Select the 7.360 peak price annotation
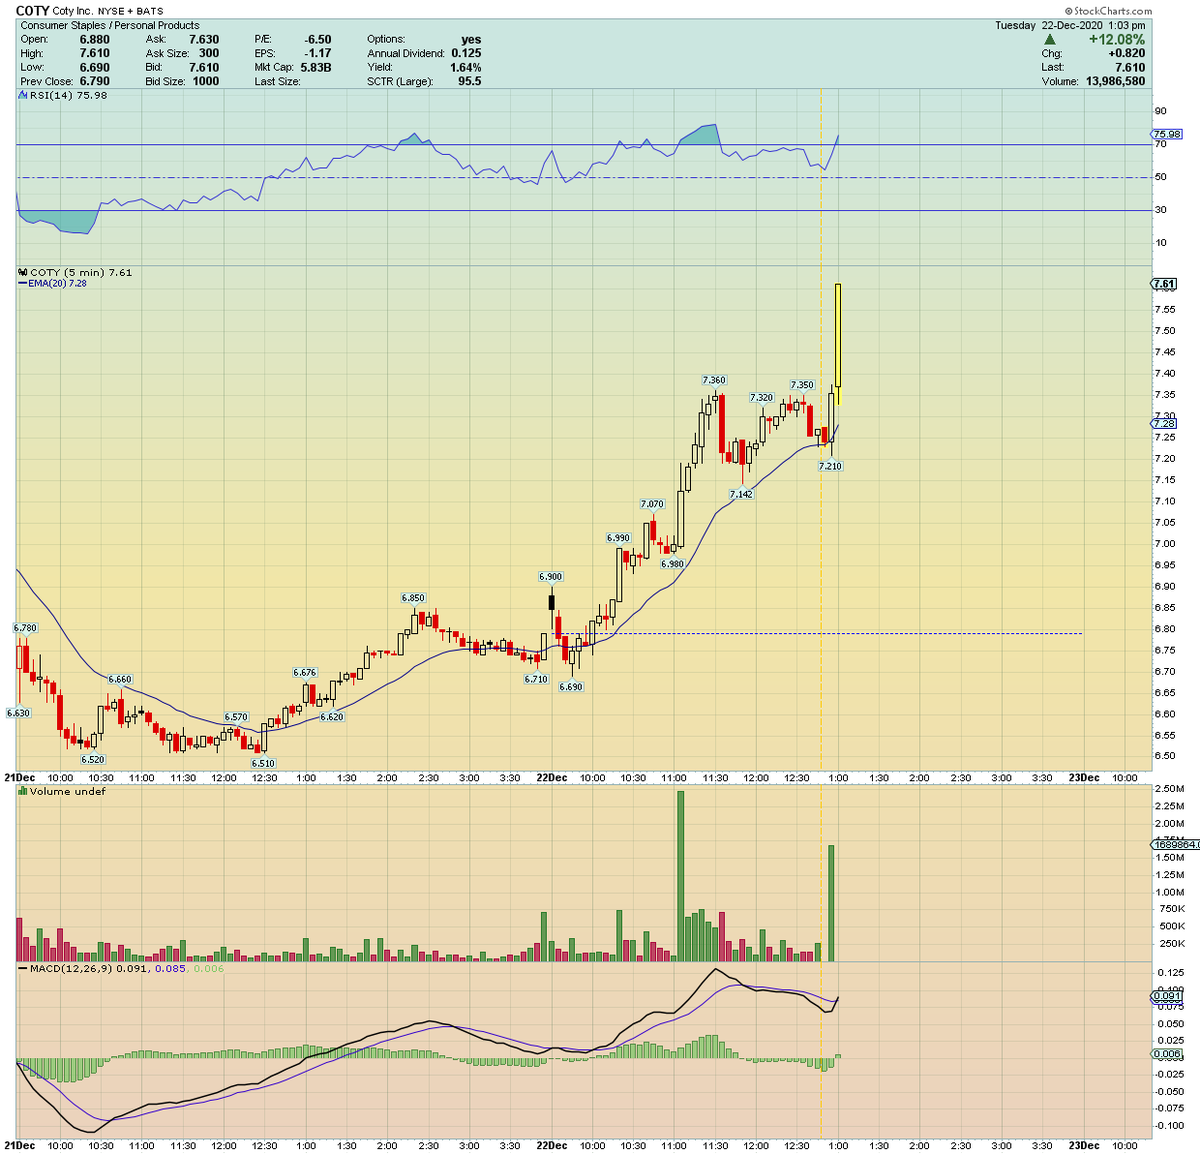Viewport: 1200px width, 1154px height. [713, 380]
